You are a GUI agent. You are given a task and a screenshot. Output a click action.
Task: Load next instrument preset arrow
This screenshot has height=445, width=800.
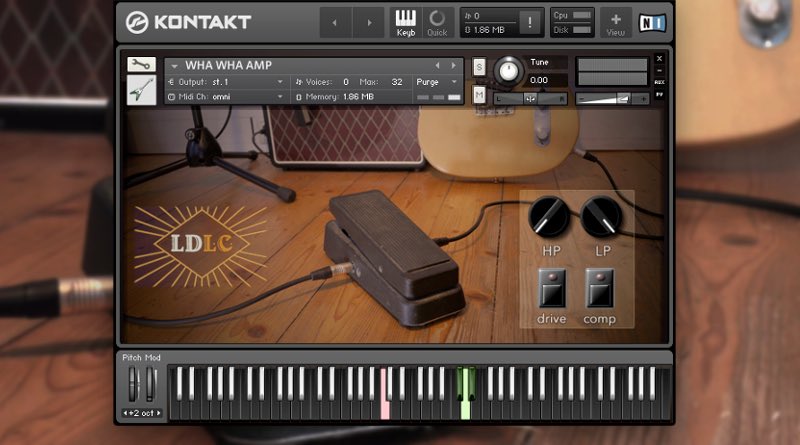pos(453,65)
